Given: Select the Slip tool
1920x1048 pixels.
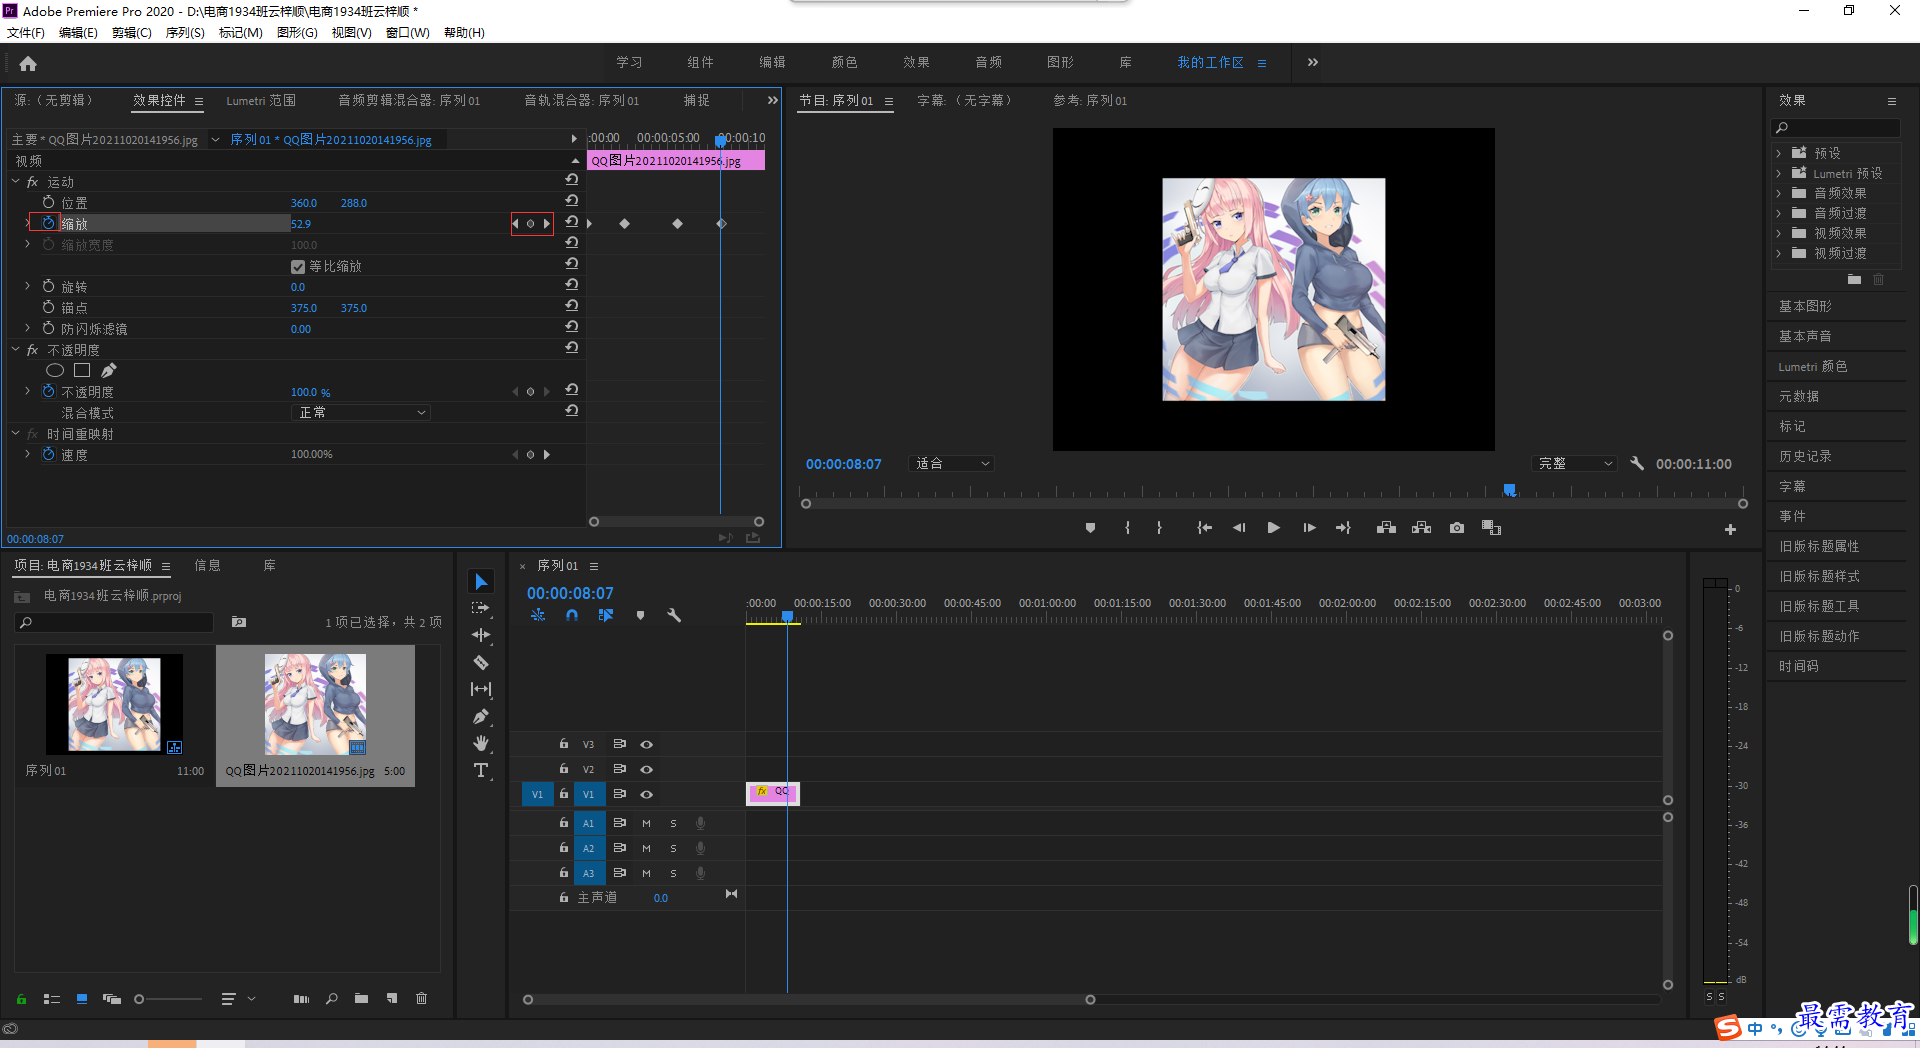Looking at the screenshot, I should click(x=481, y=689).
